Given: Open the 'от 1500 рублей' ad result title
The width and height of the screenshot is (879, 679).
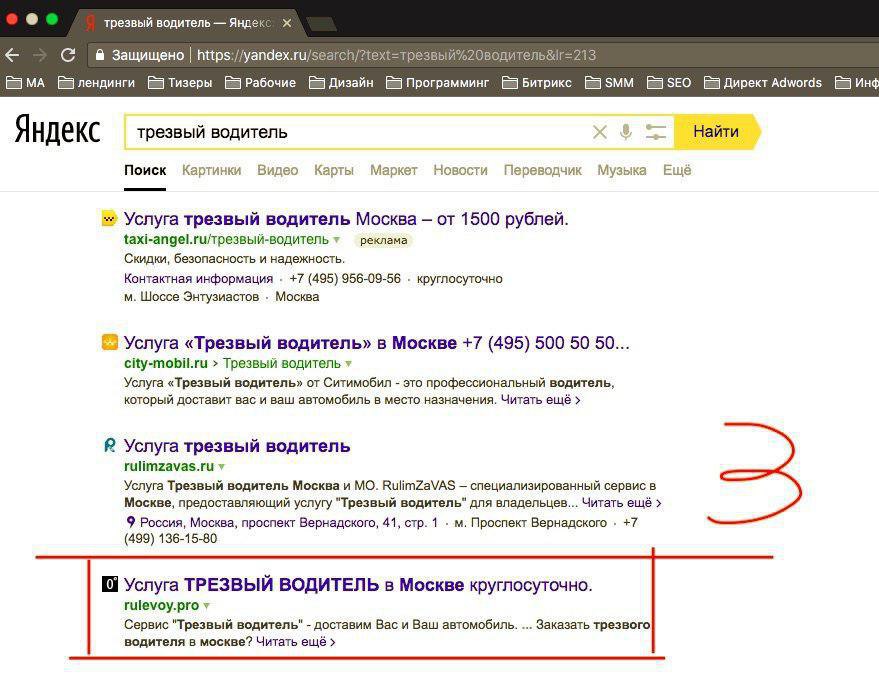Looking at the screenshot, I should [346, 219].
